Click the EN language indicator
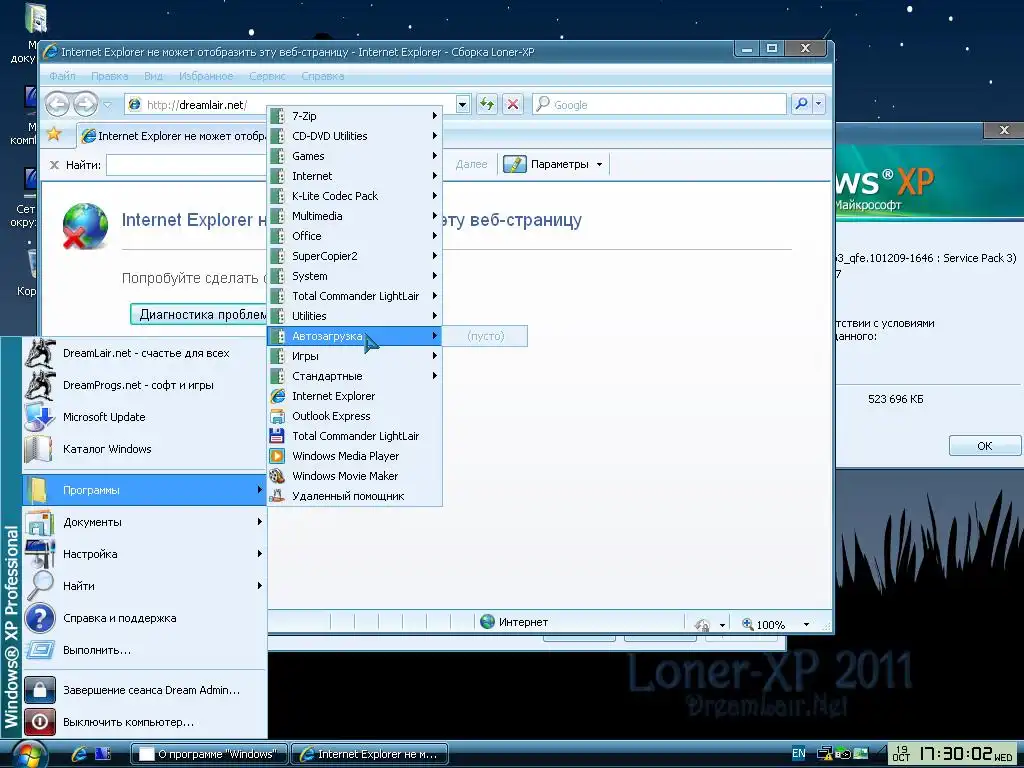1024x768 pixels. click(x=799, y=754)
